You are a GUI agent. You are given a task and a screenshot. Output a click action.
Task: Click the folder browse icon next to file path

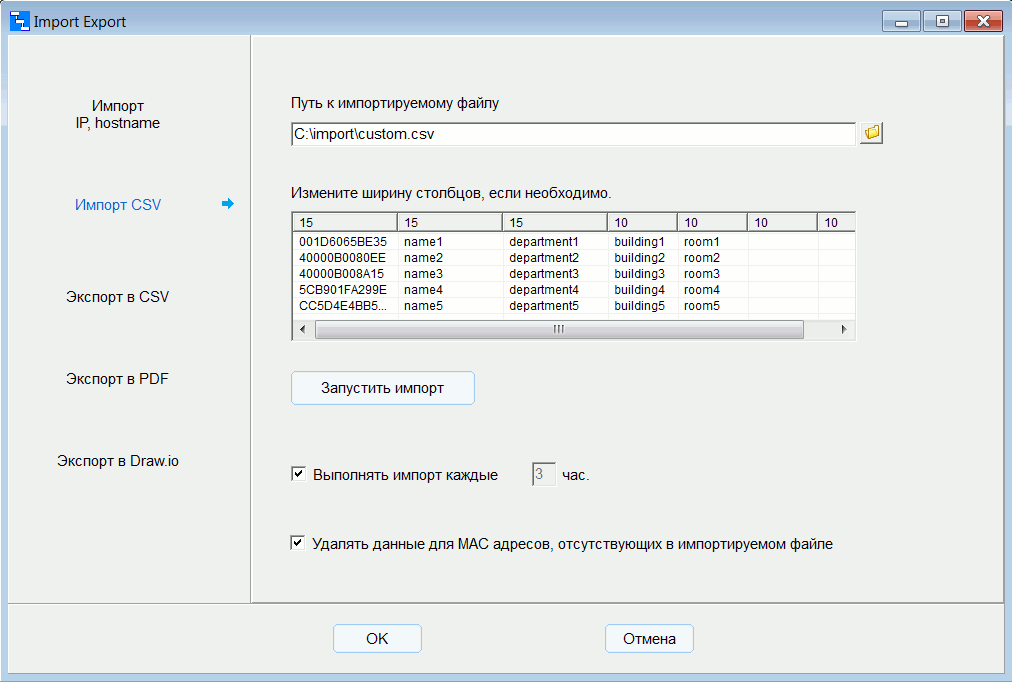pyautogui.click(x=872, y=133)
